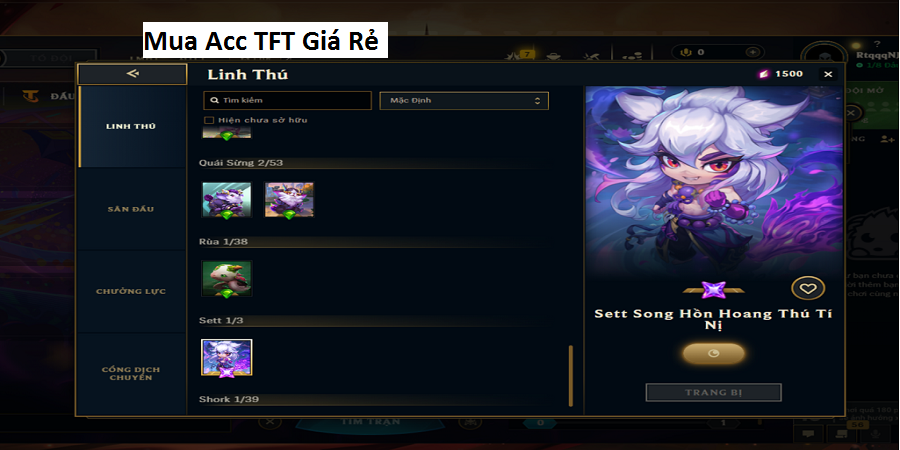Switch to the Sân Đấu tab

(131, 209)
